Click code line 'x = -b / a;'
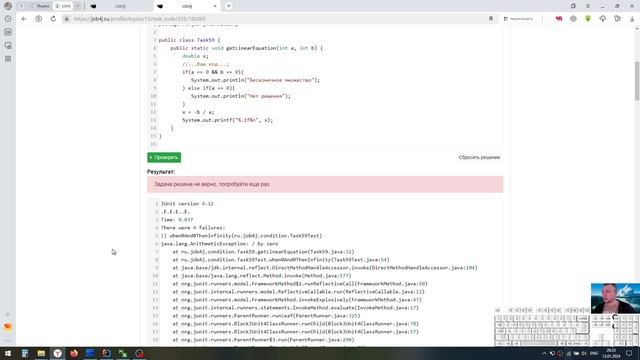Image resolution: width=640 pixels, height=360 pixels. pos(198,112)
